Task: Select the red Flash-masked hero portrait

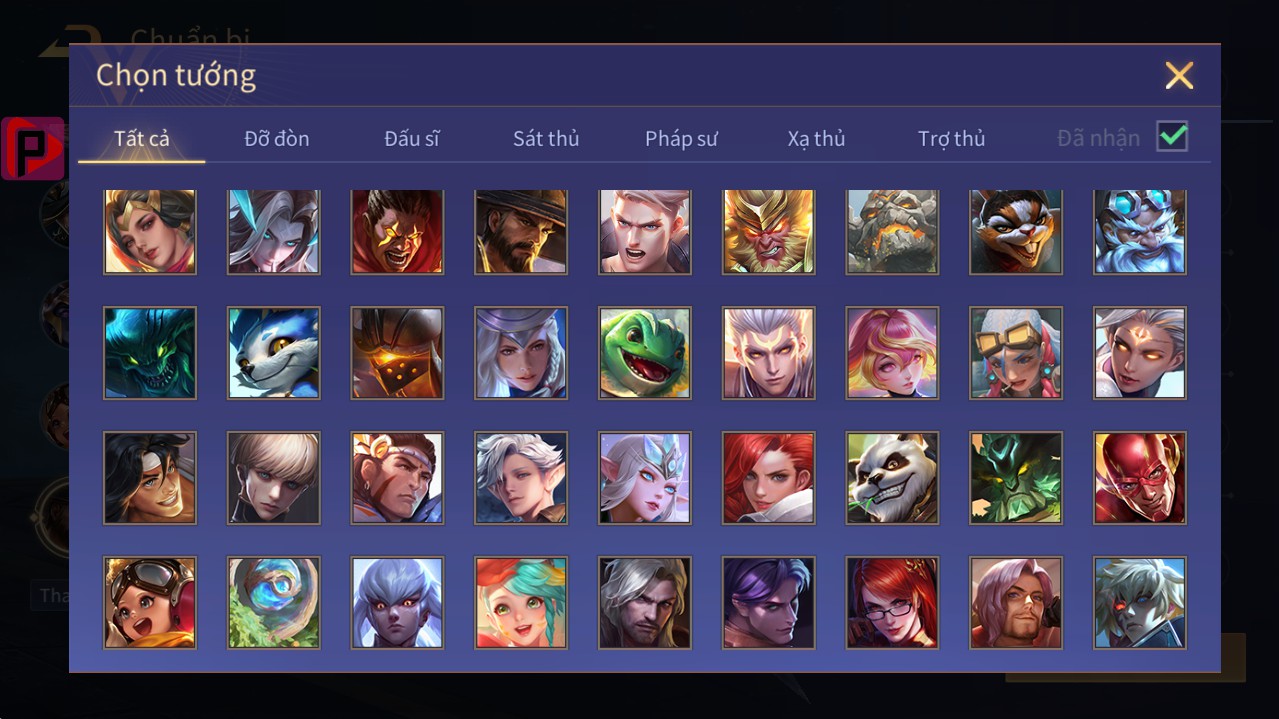Action: tap(1140, 478)
